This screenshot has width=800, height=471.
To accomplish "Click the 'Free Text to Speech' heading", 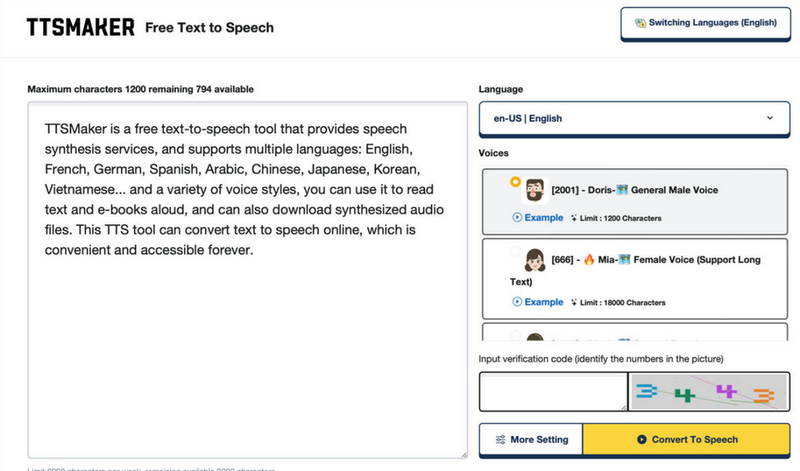I will pos(209,28).
